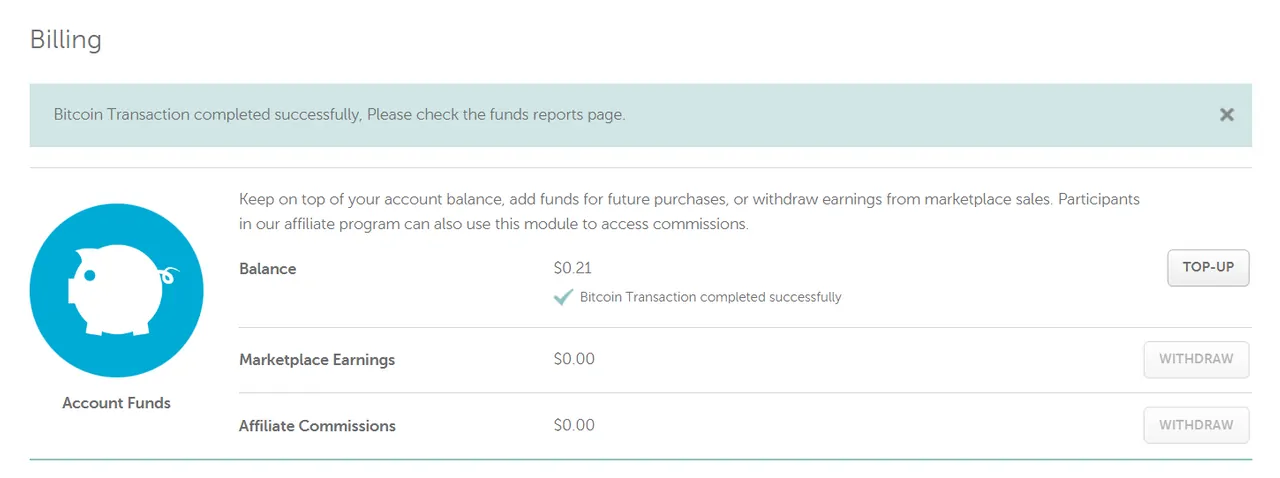Select the Affiliate Commissions $0.00 value

click(574, 425)
